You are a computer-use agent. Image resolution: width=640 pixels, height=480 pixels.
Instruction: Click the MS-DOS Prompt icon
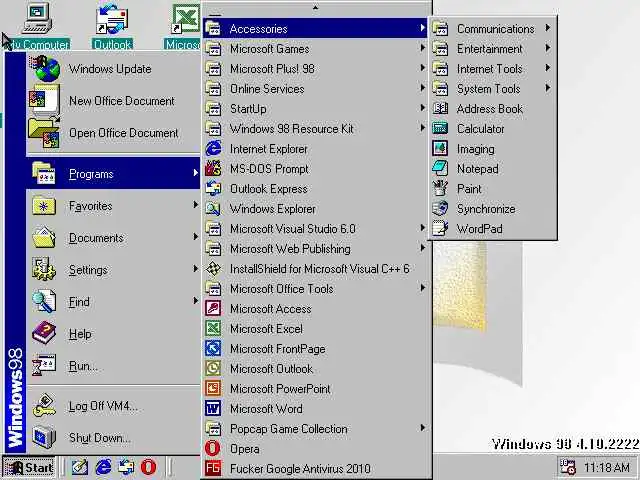point(213,169)
